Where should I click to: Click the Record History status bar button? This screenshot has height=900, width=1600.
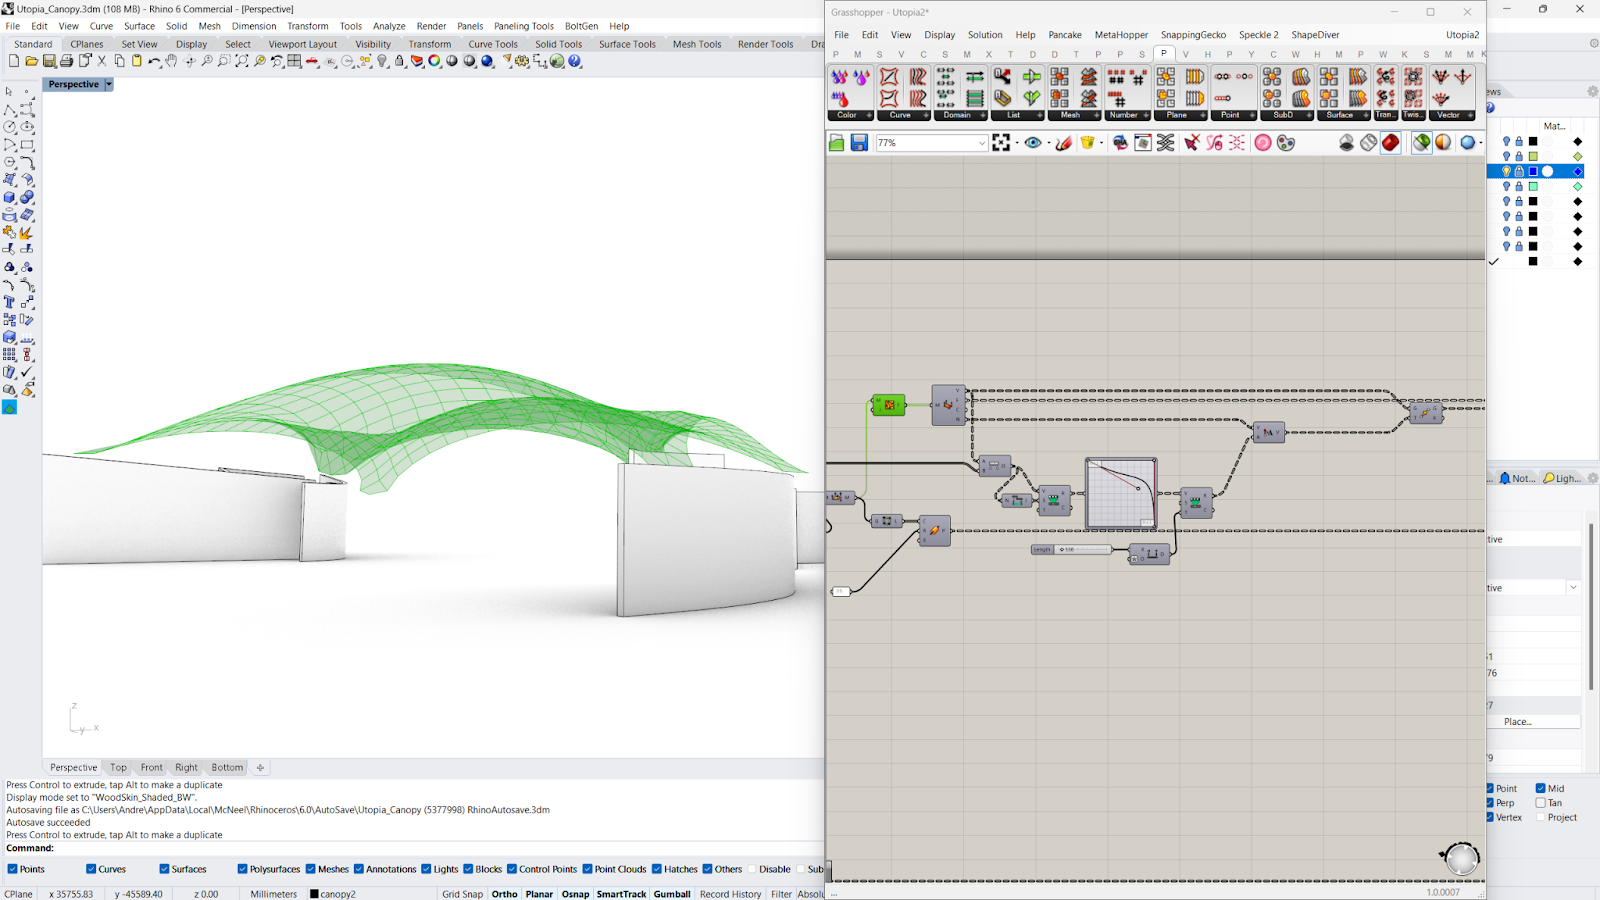click(730, 894)
